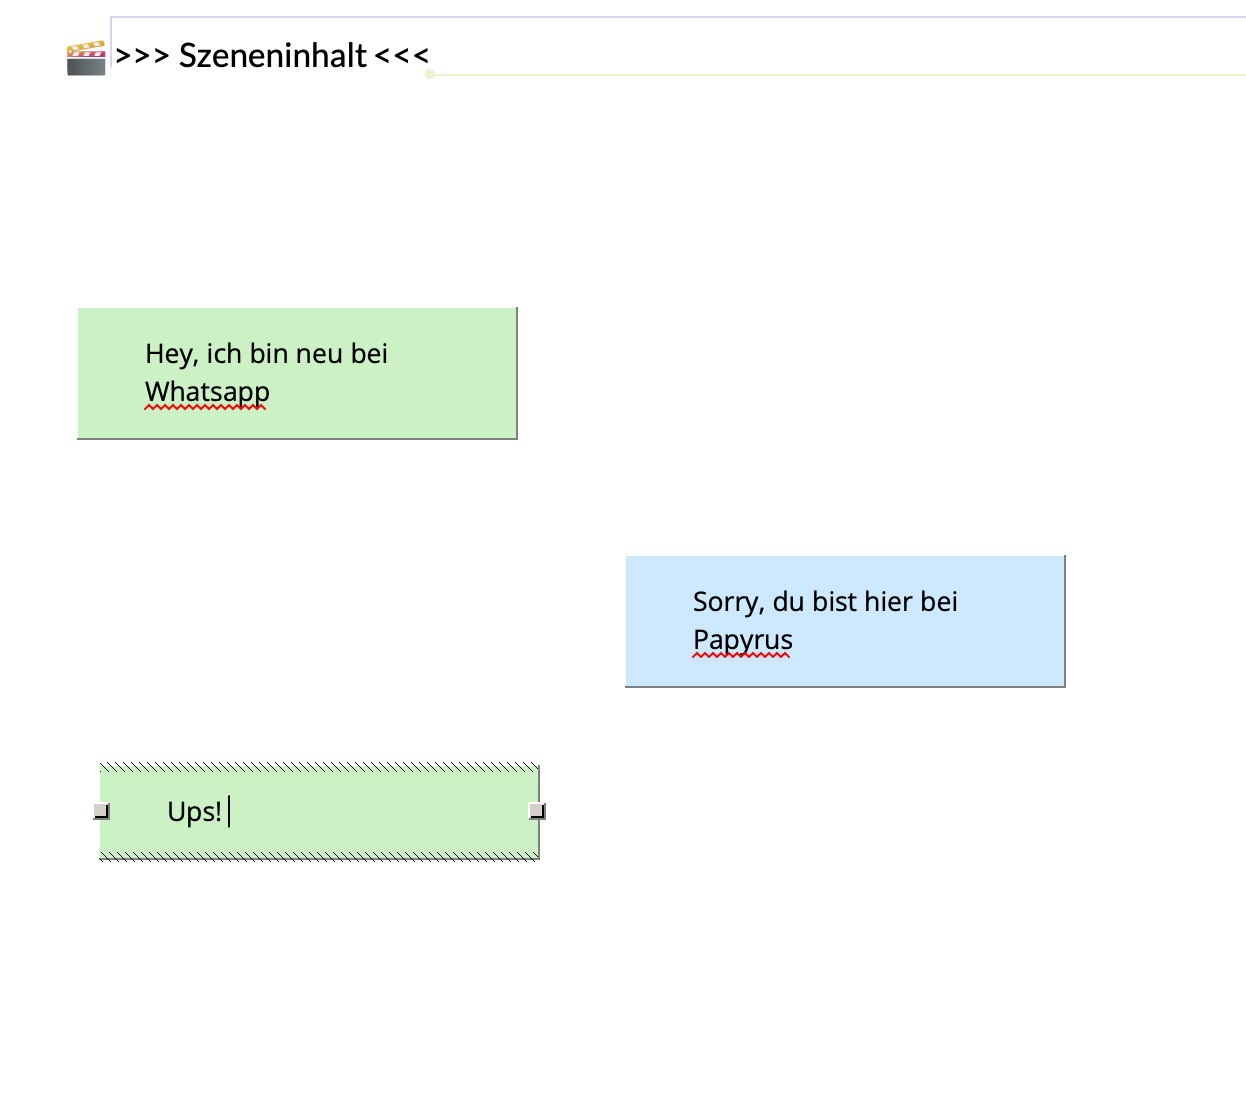Click the clapperboard scene icon
Screen dimensions: 1246x1098
click(86, 58)
